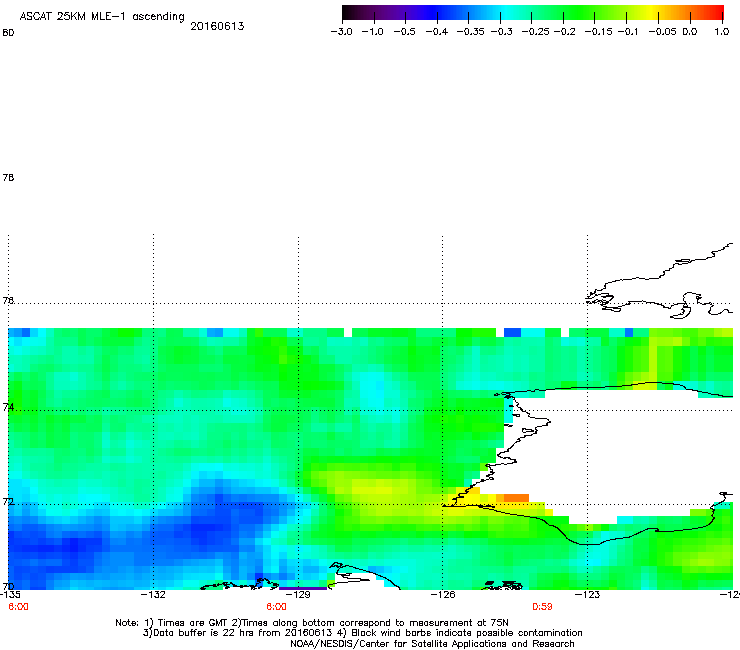Click the red 0:59 time stamp
The image size is (740, 650).
542,607
